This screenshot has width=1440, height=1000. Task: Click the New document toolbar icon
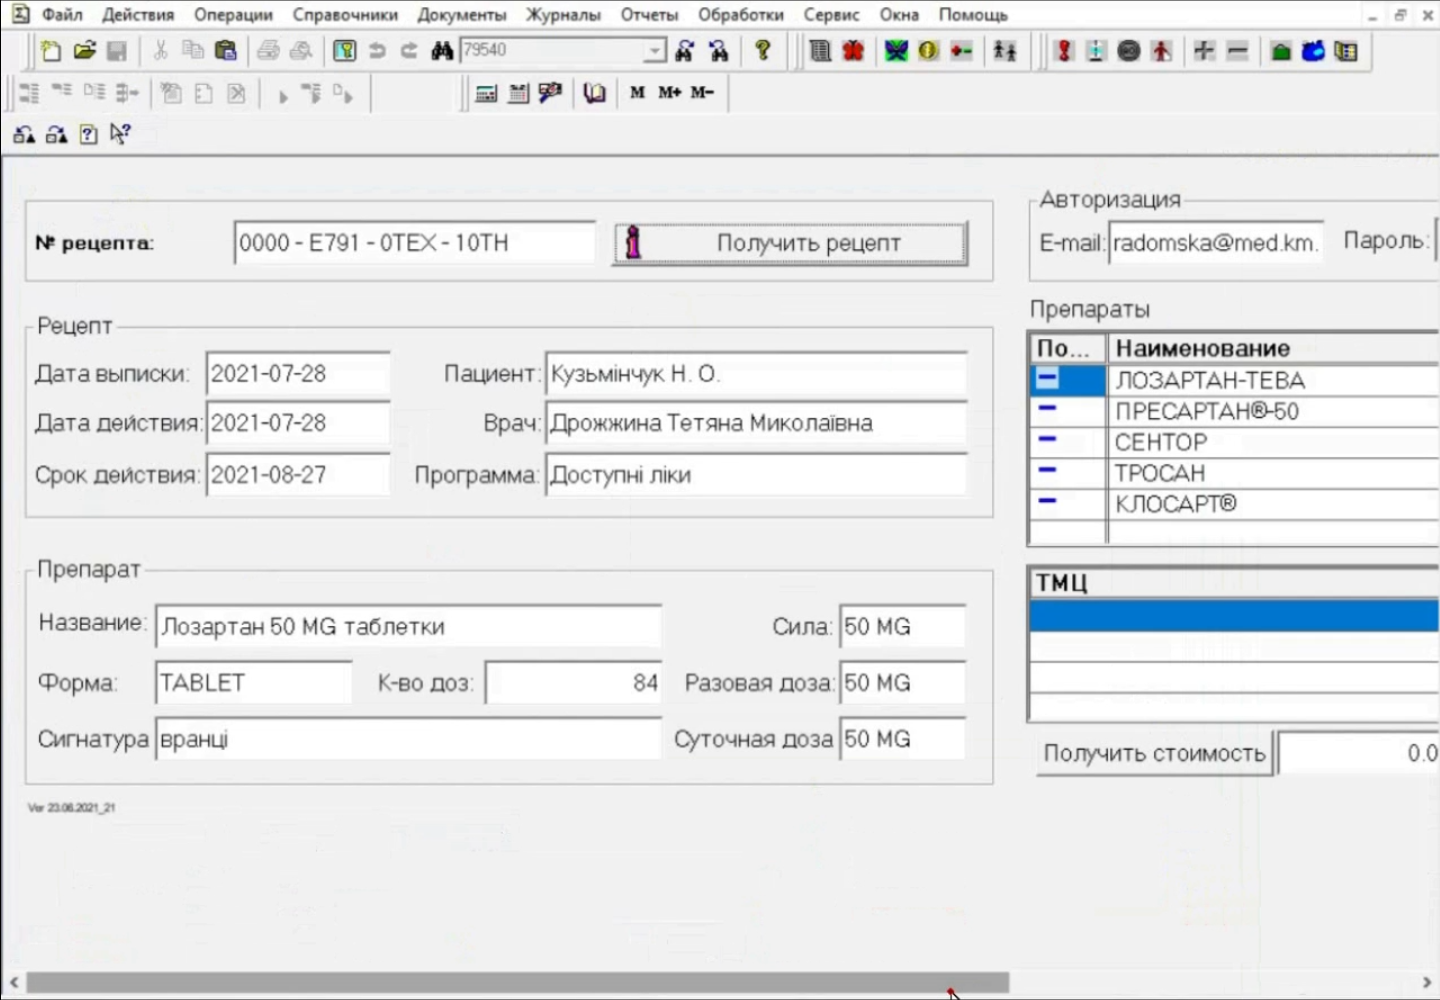coord(50,51)
